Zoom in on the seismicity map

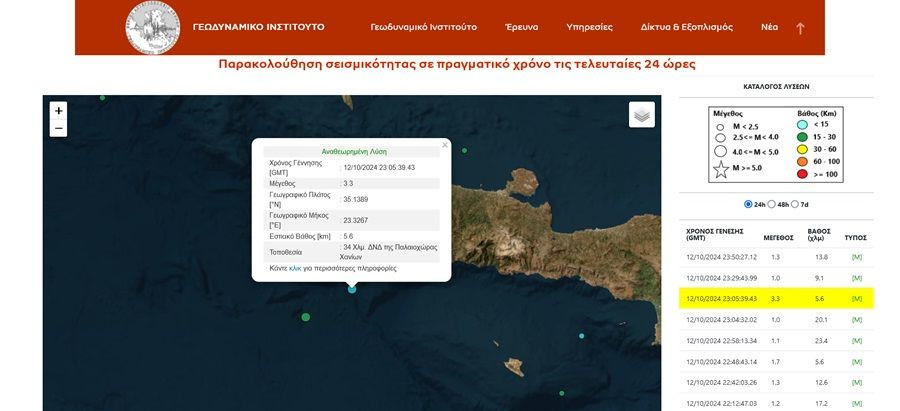59,111
